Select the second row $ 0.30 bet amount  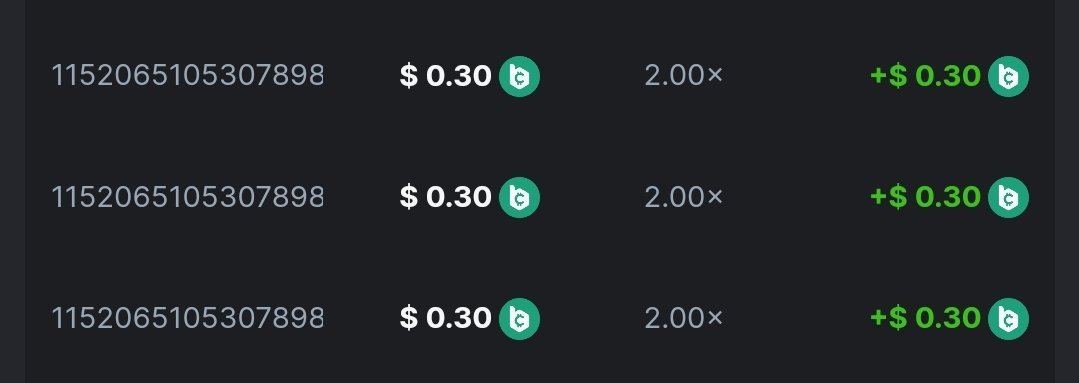point(445,197)
